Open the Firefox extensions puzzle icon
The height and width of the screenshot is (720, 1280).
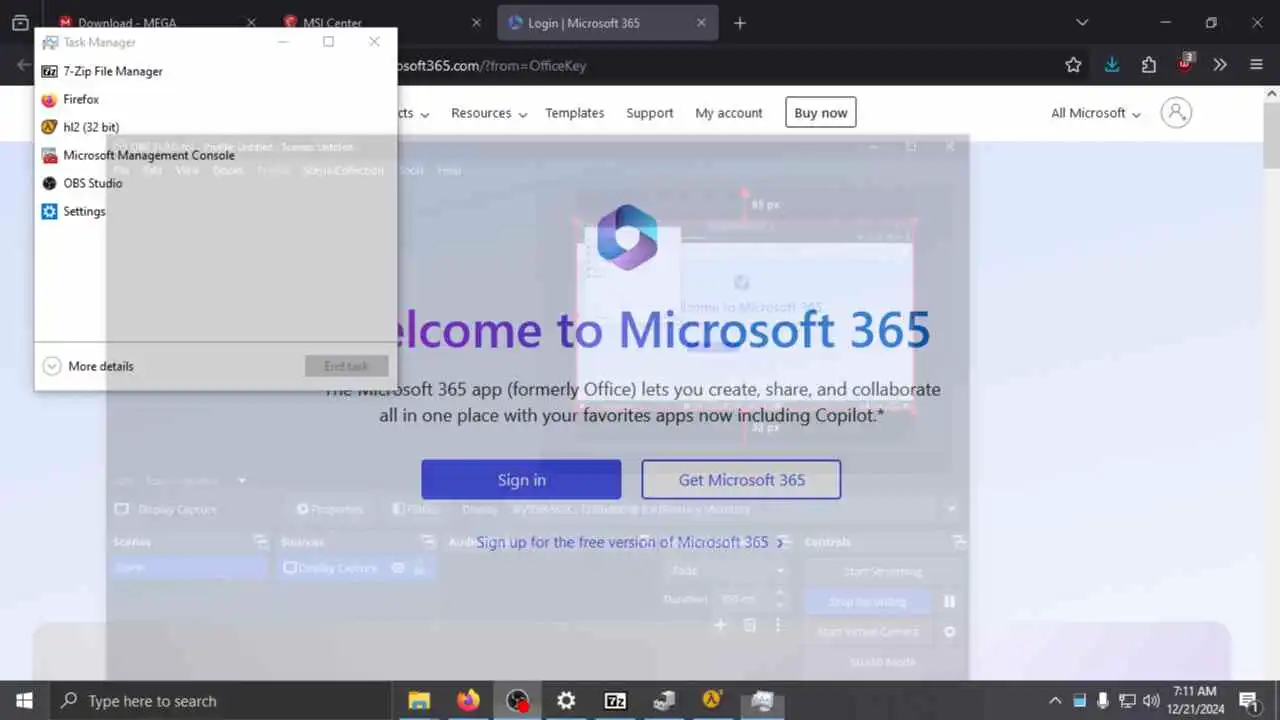(x=1148, y=65)
